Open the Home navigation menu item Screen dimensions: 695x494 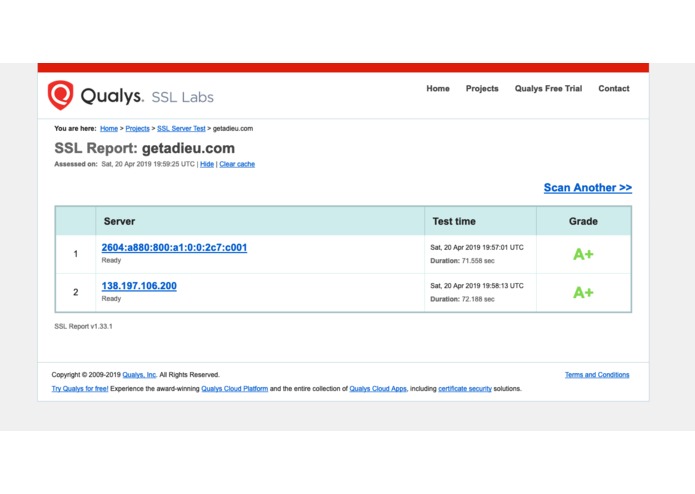point(438,89)
